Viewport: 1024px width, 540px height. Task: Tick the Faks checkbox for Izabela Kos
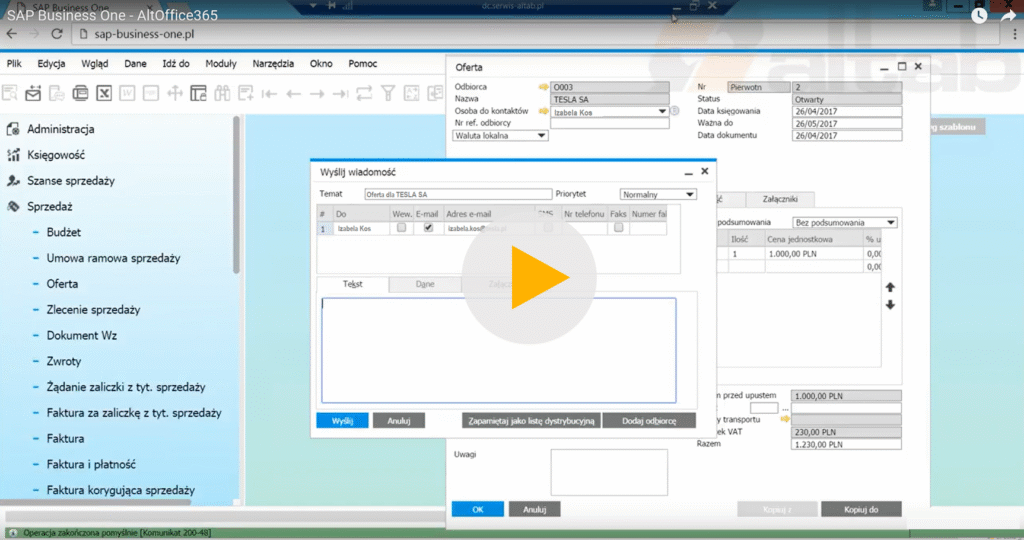[x=618, y=228]
